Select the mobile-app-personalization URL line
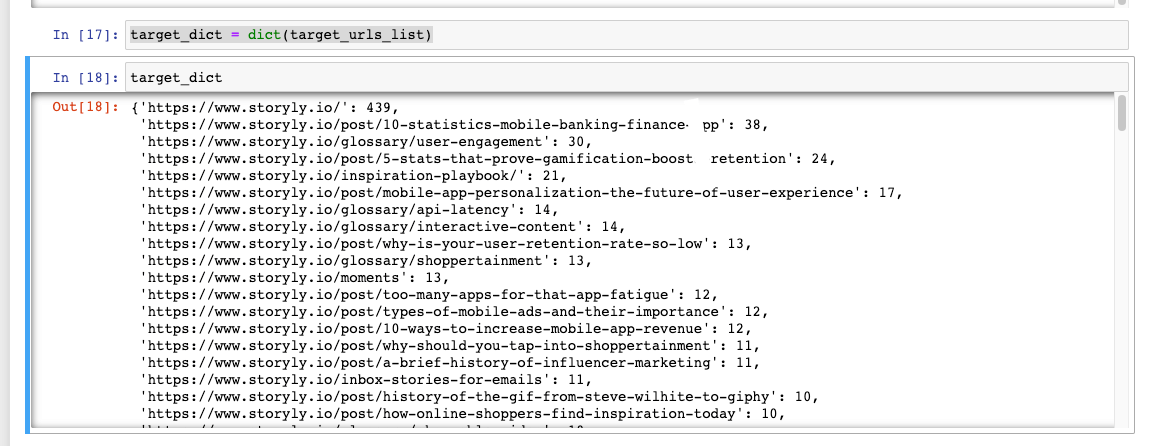The image size is (1149, 446). click(x=522, y=193)
